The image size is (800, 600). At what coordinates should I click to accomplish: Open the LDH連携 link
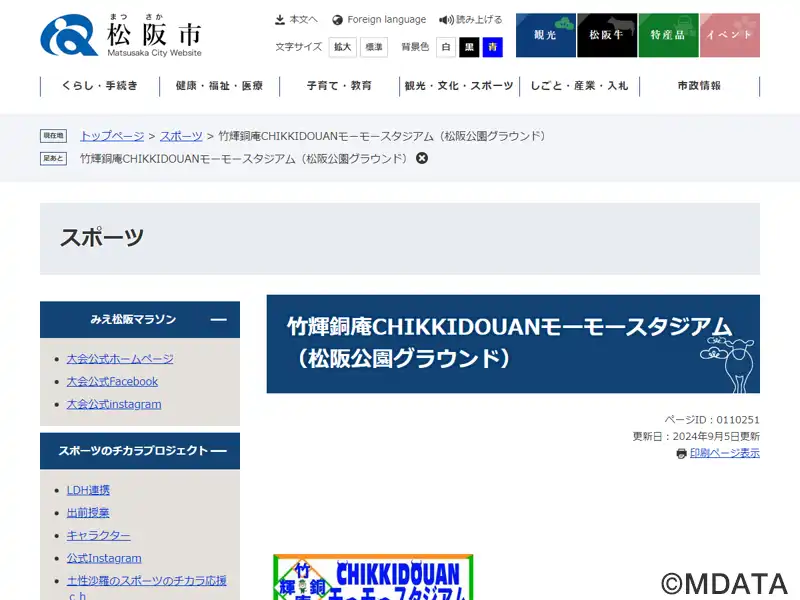tap(88, 490)
